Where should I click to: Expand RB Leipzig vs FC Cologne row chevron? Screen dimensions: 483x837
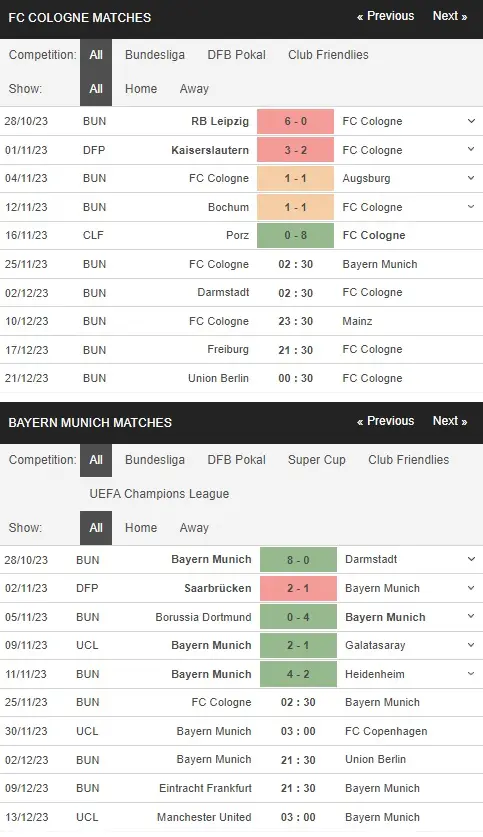coord(471,121)
